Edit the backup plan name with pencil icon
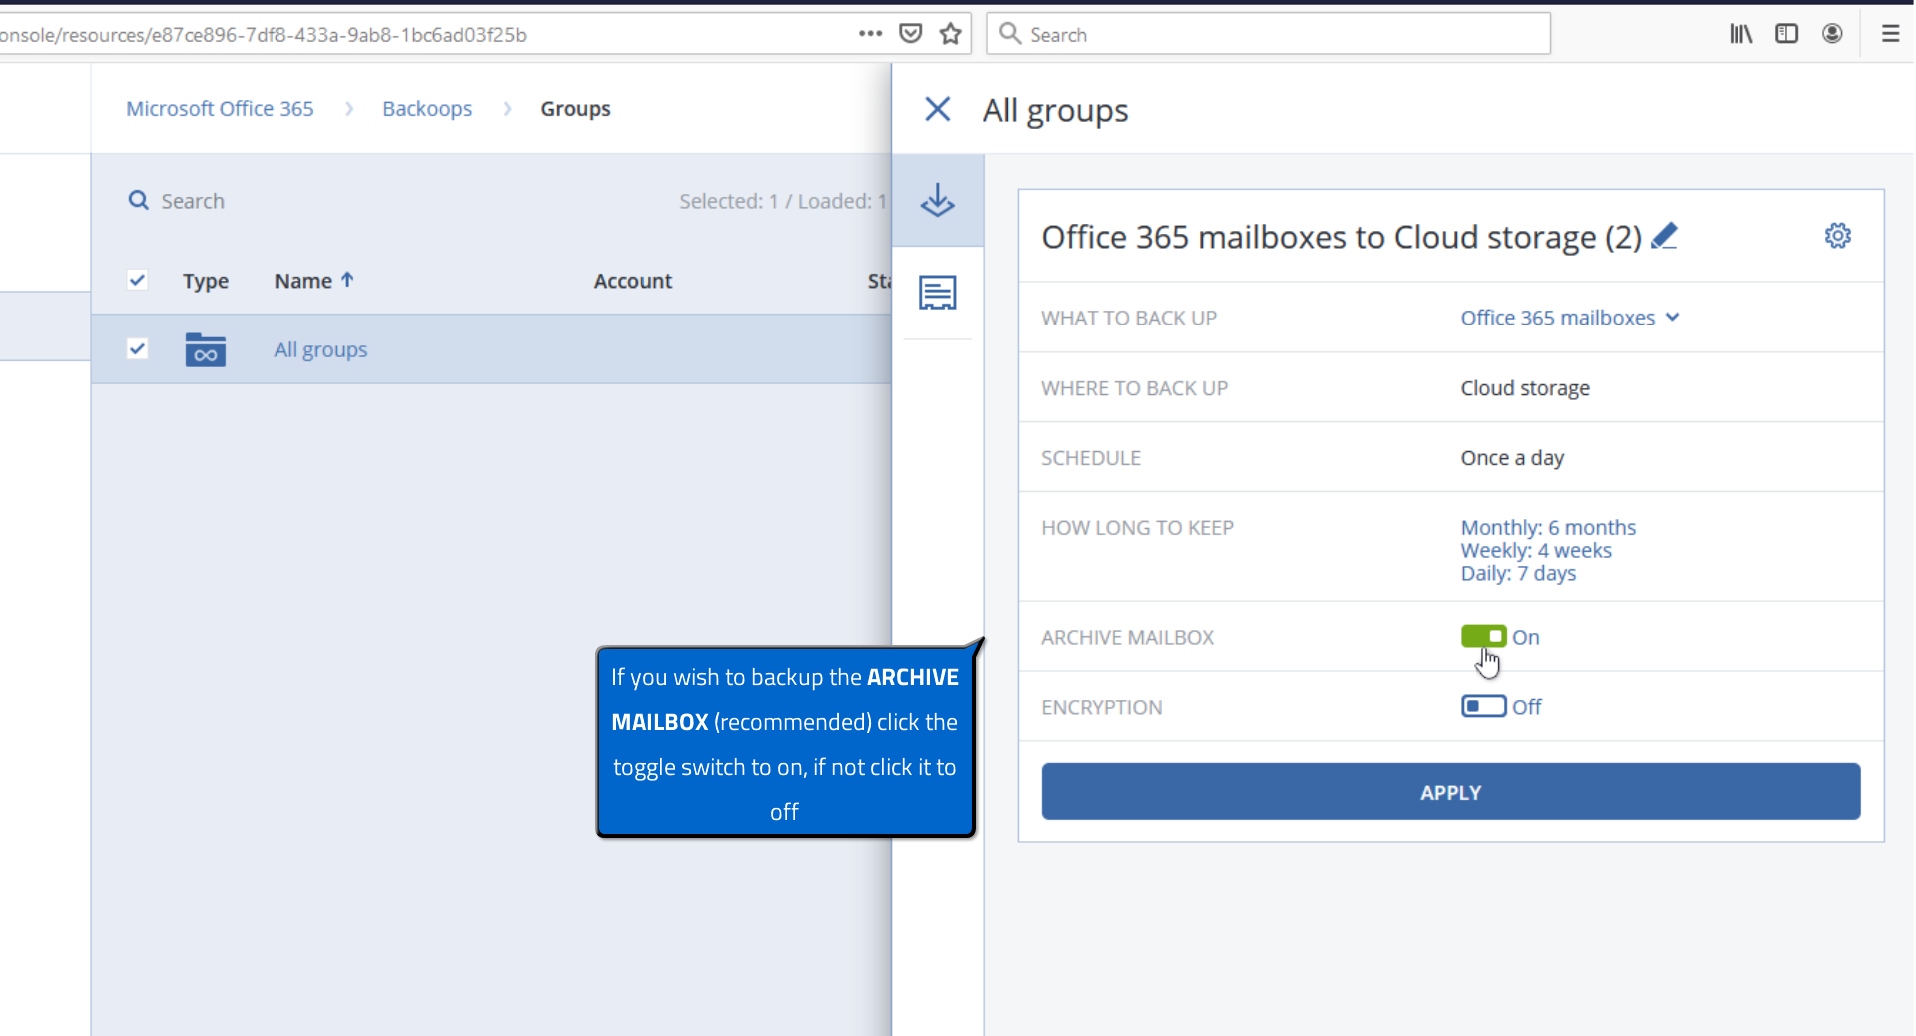Screen dimensions: 1916x1036 click(1664, 236)
